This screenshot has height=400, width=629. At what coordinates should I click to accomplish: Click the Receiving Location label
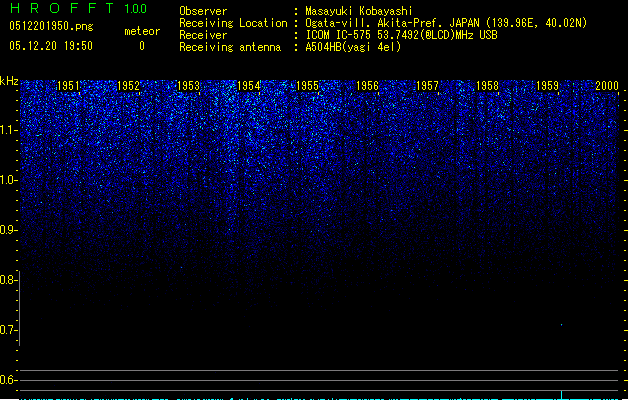point(233,23)
